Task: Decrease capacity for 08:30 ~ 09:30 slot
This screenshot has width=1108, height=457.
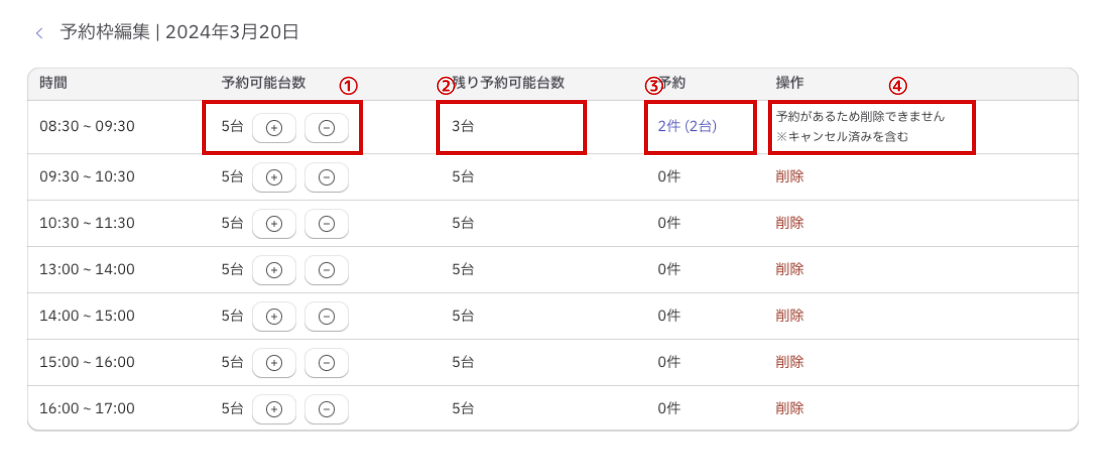Action: (x=326, y=128)
